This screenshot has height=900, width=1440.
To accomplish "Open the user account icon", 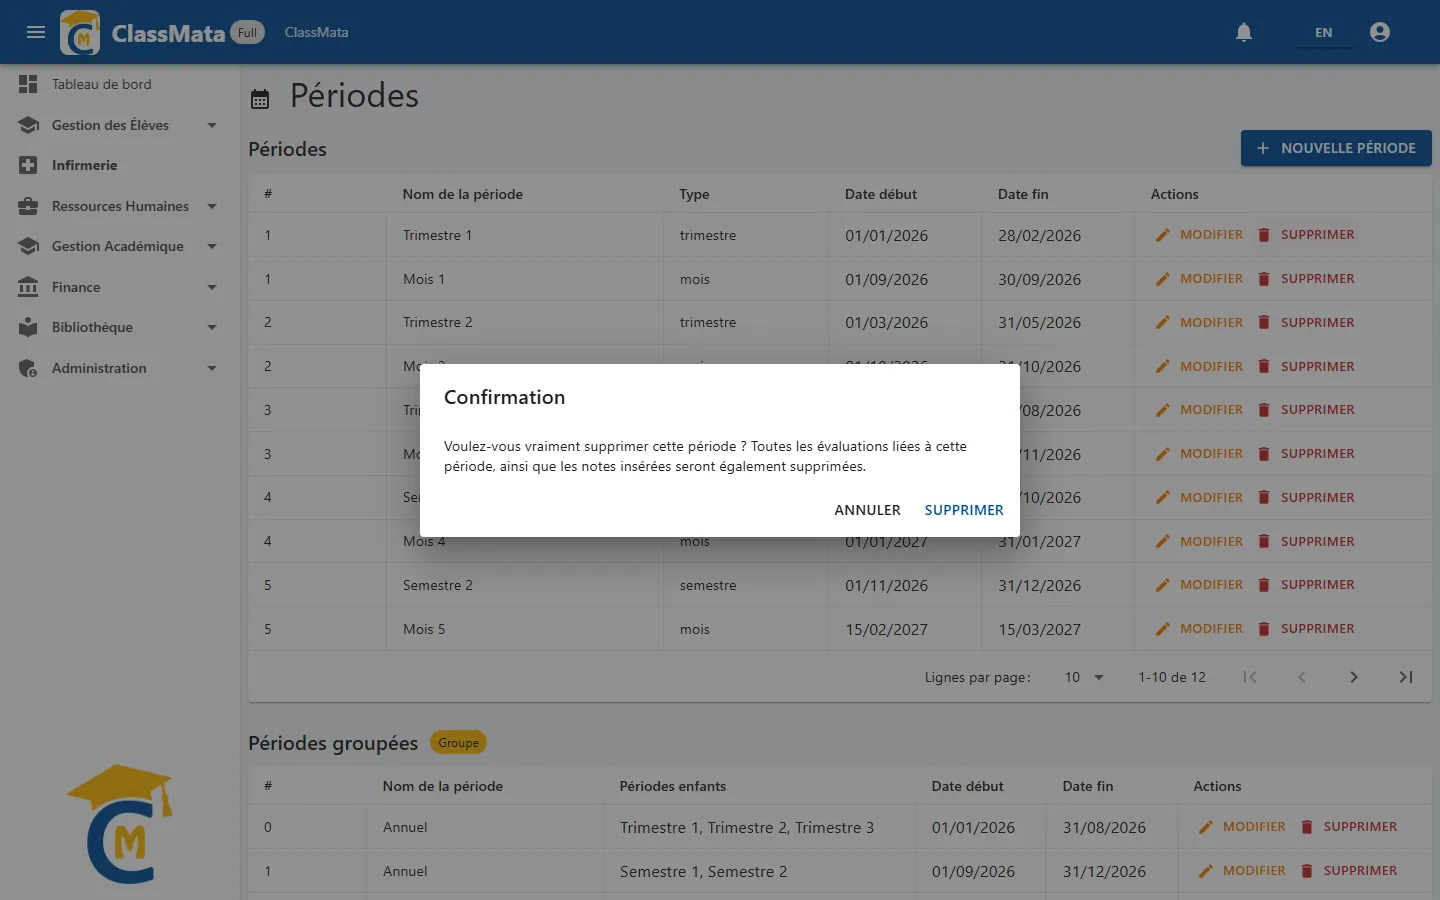I will [1380, 32].
